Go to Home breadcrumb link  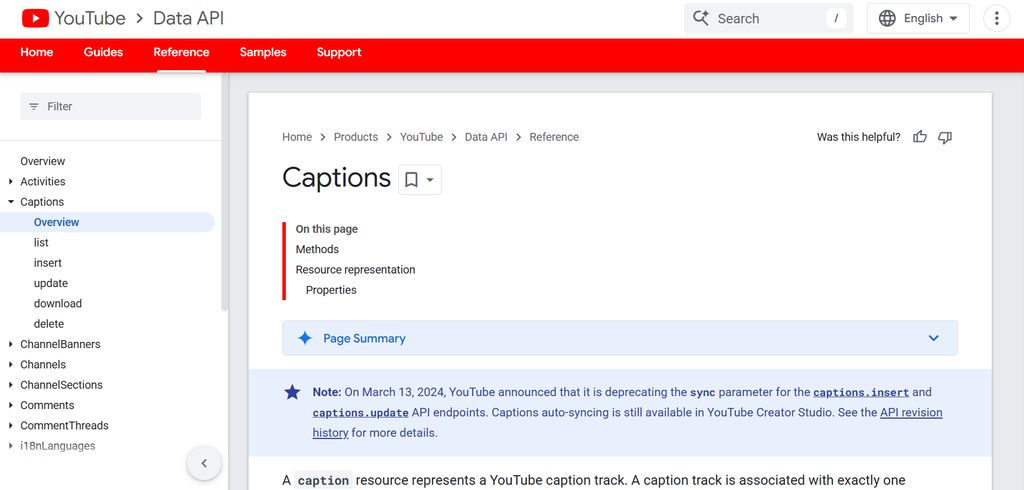297,137
